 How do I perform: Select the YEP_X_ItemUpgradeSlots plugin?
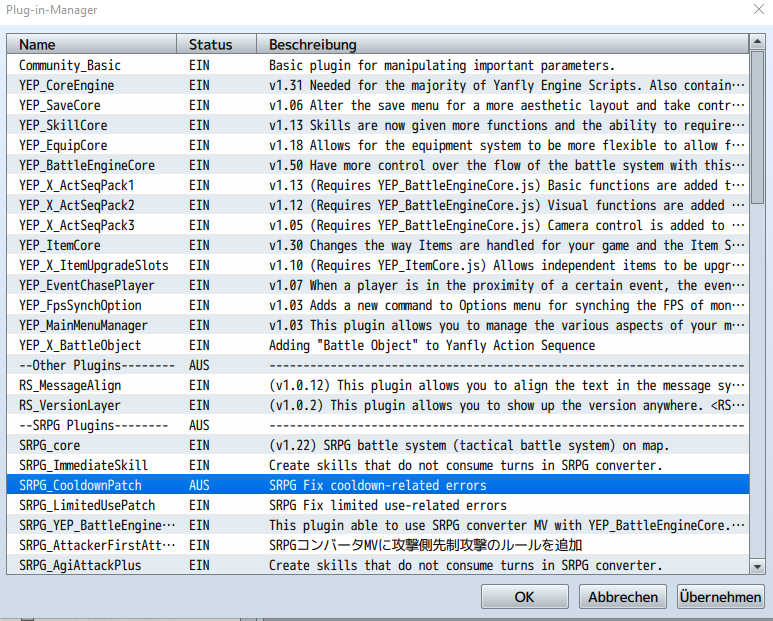click(378, 265)
